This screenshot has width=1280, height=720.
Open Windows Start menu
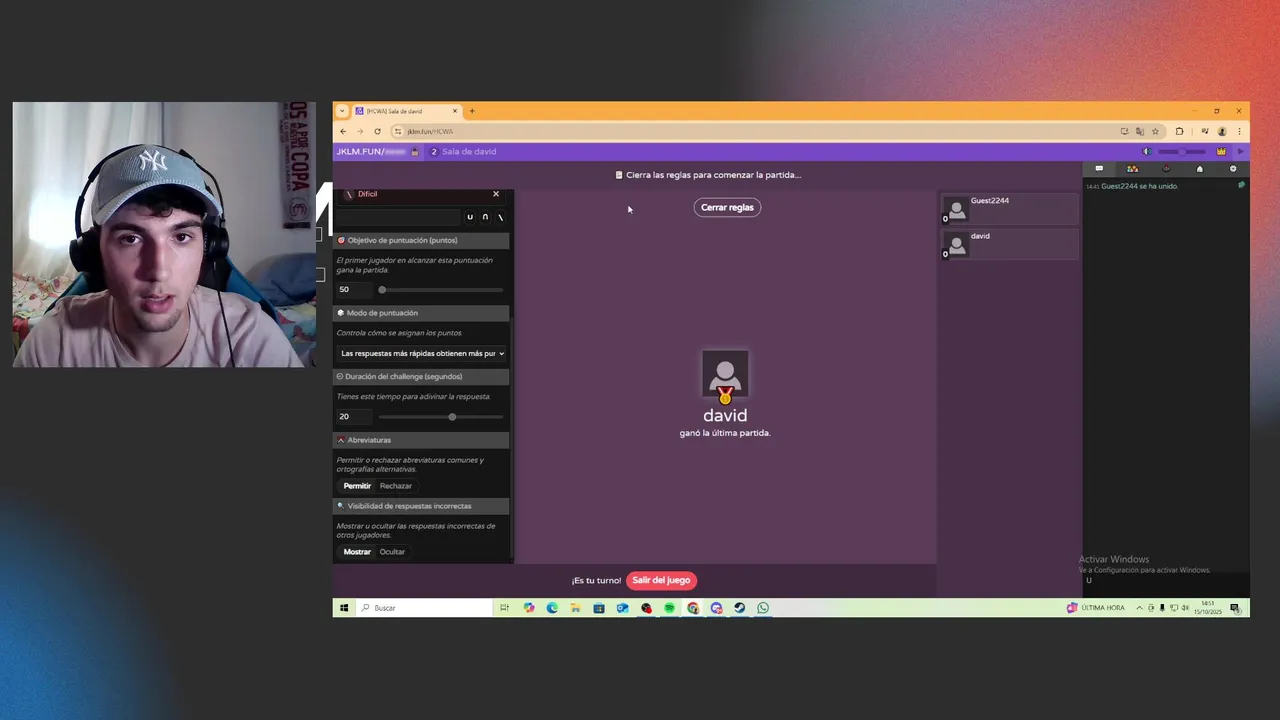coord(344,608)
